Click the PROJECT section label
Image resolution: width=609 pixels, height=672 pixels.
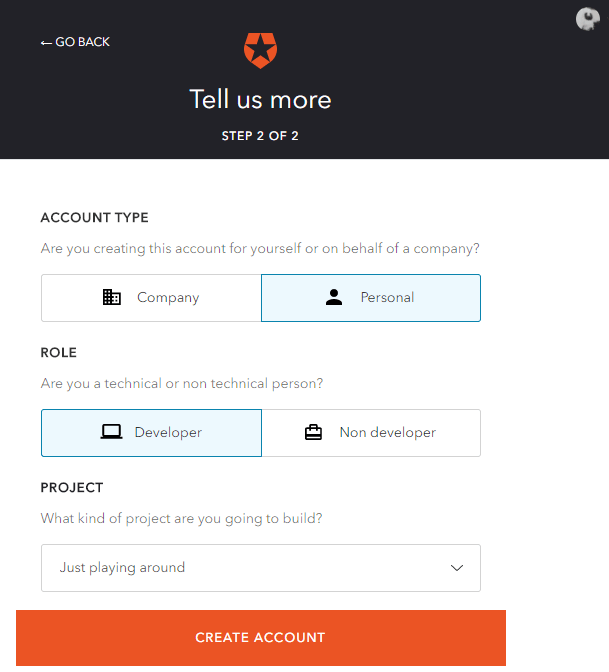[x=72, y=488]
